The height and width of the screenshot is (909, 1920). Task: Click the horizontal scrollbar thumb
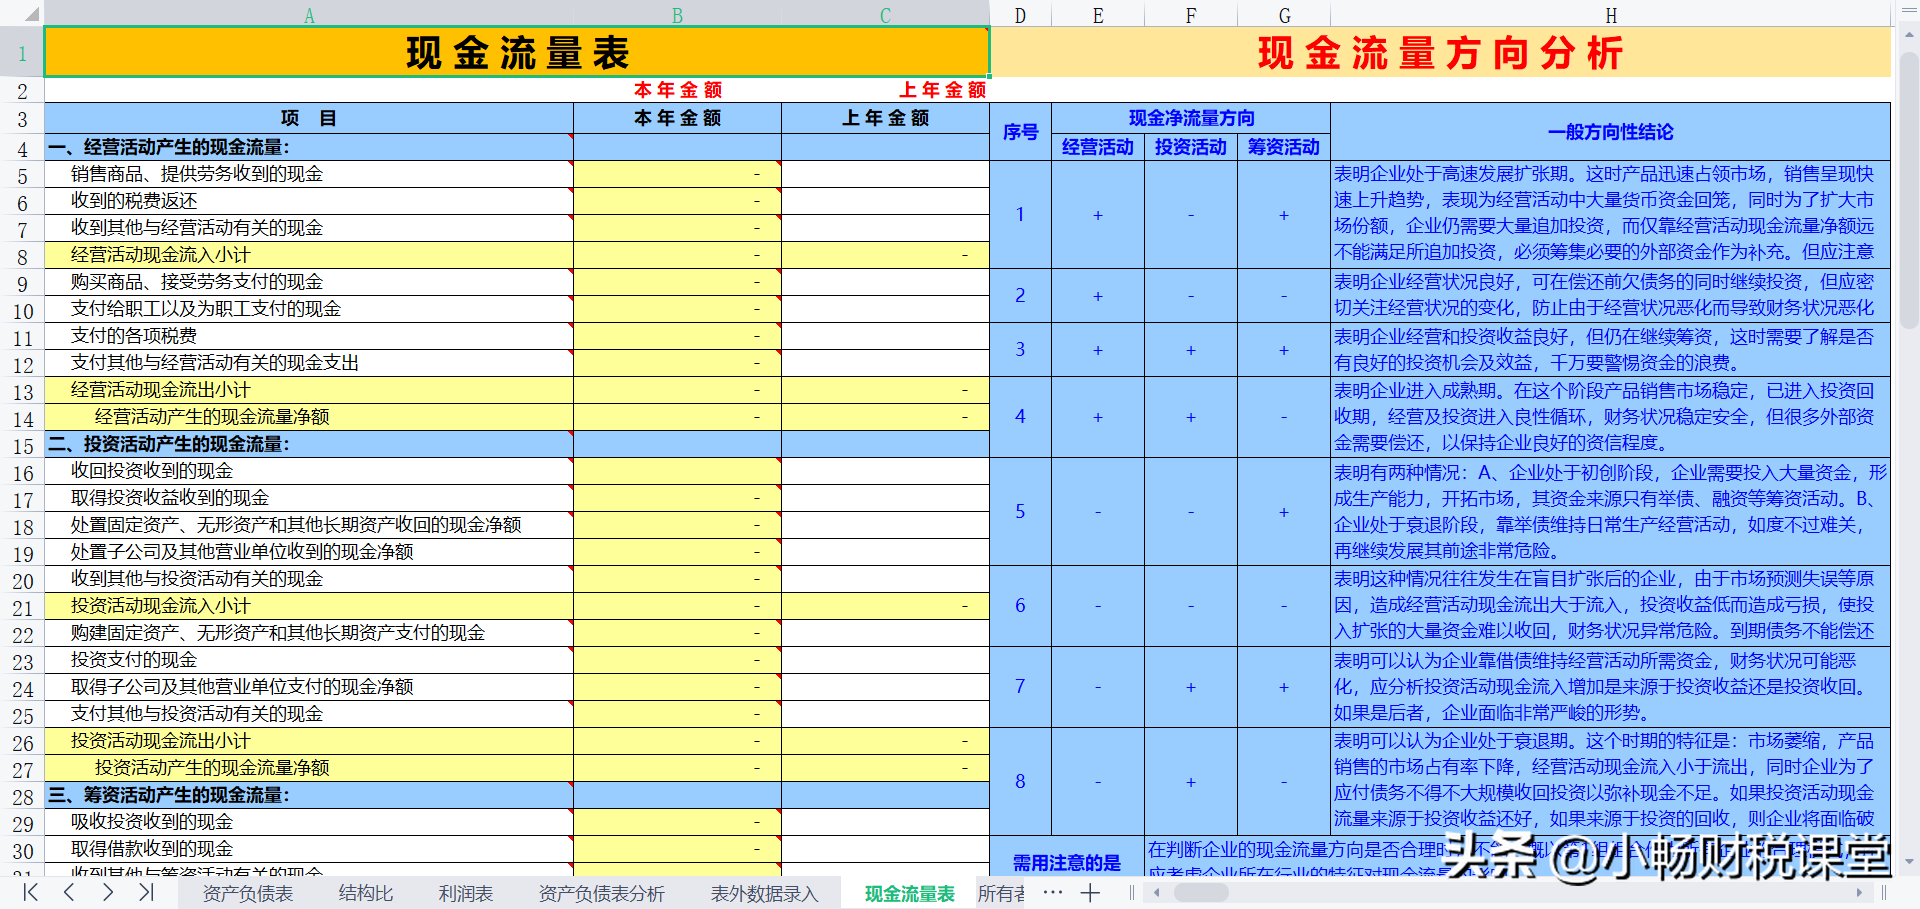[1201, 893]
